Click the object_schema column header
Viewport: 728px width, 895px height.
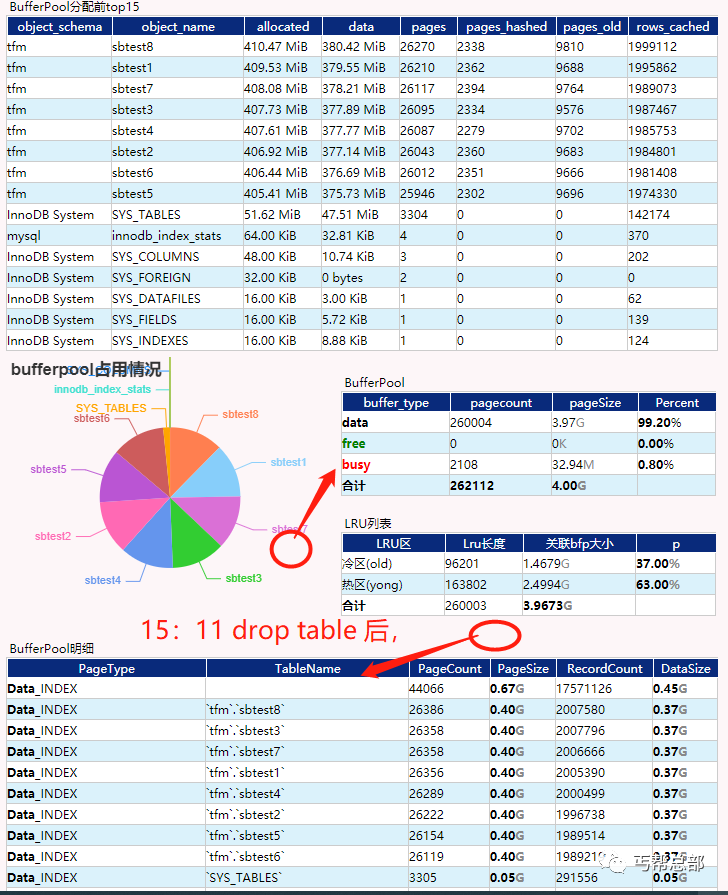click(59, 27)
